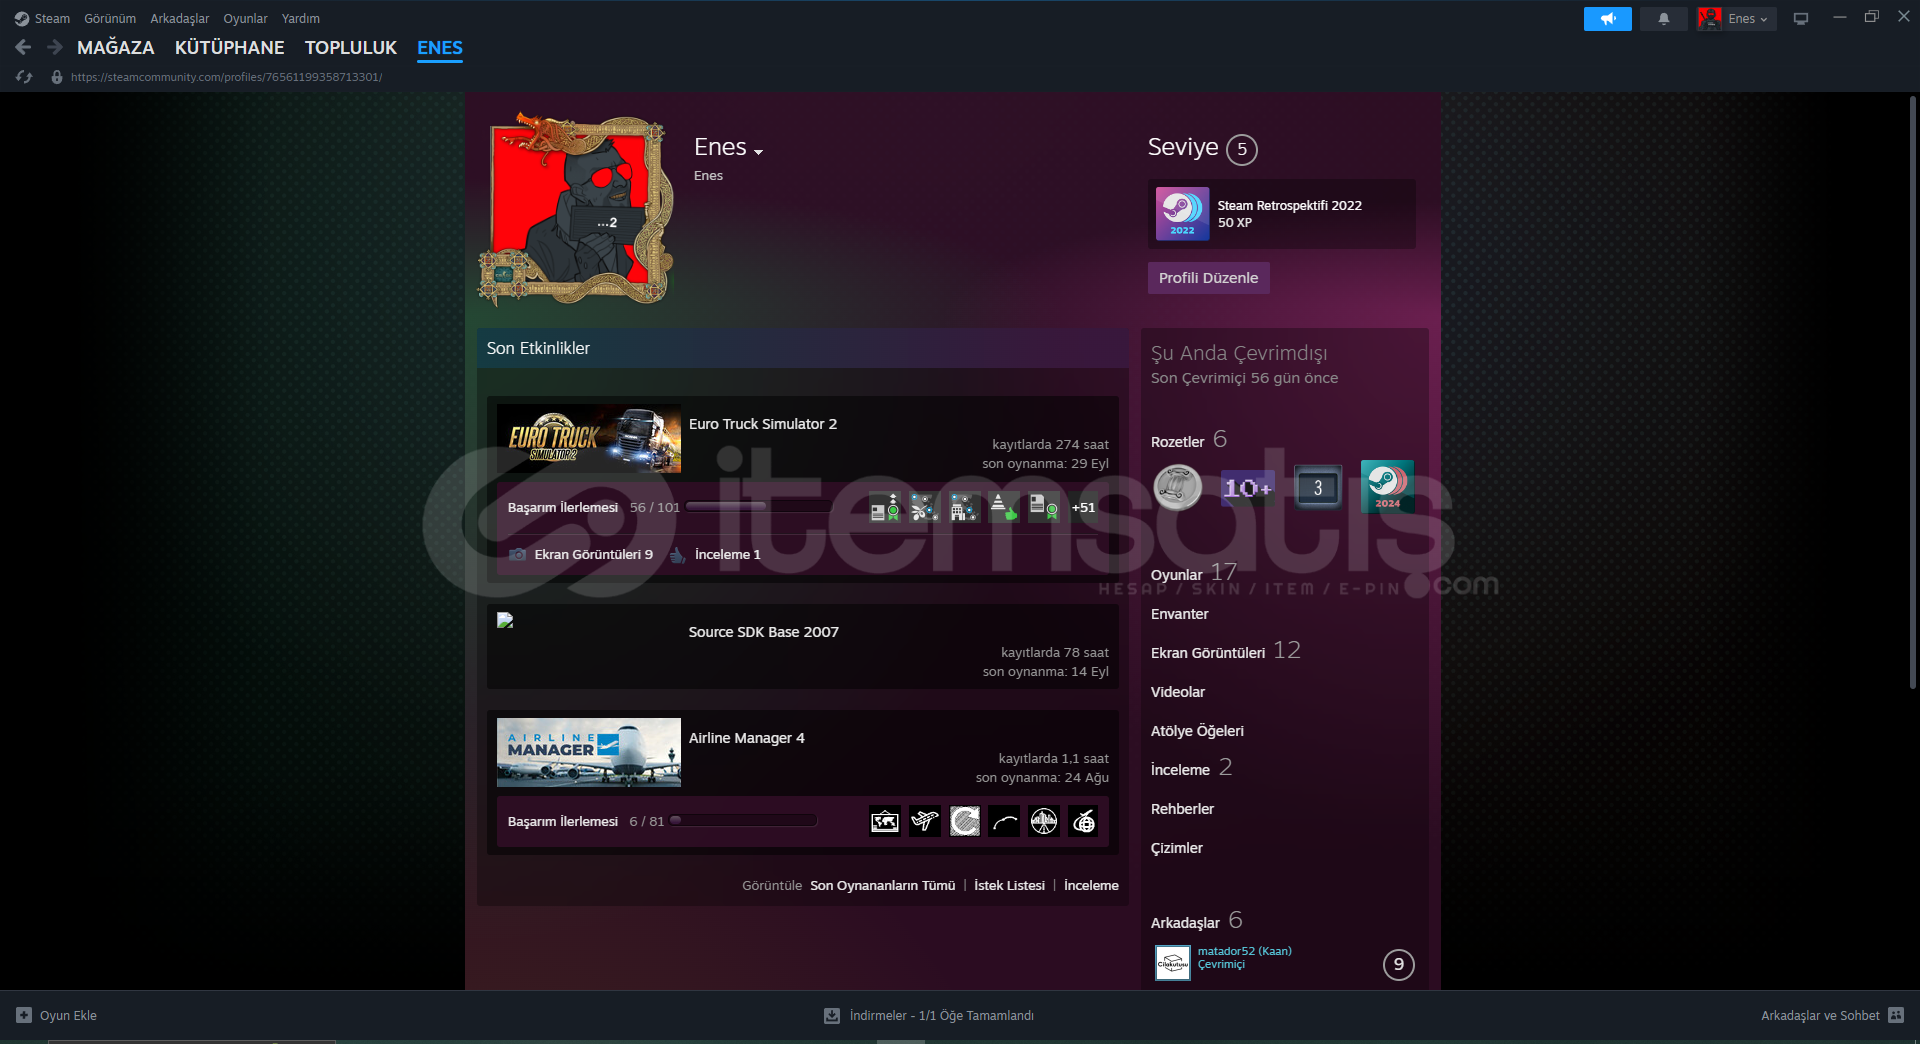Viewport: 1920px width, 1044px height.
Task: Open the Source SDK Base 2007 link
Action: pyautogui.click(x=764, y=632)
